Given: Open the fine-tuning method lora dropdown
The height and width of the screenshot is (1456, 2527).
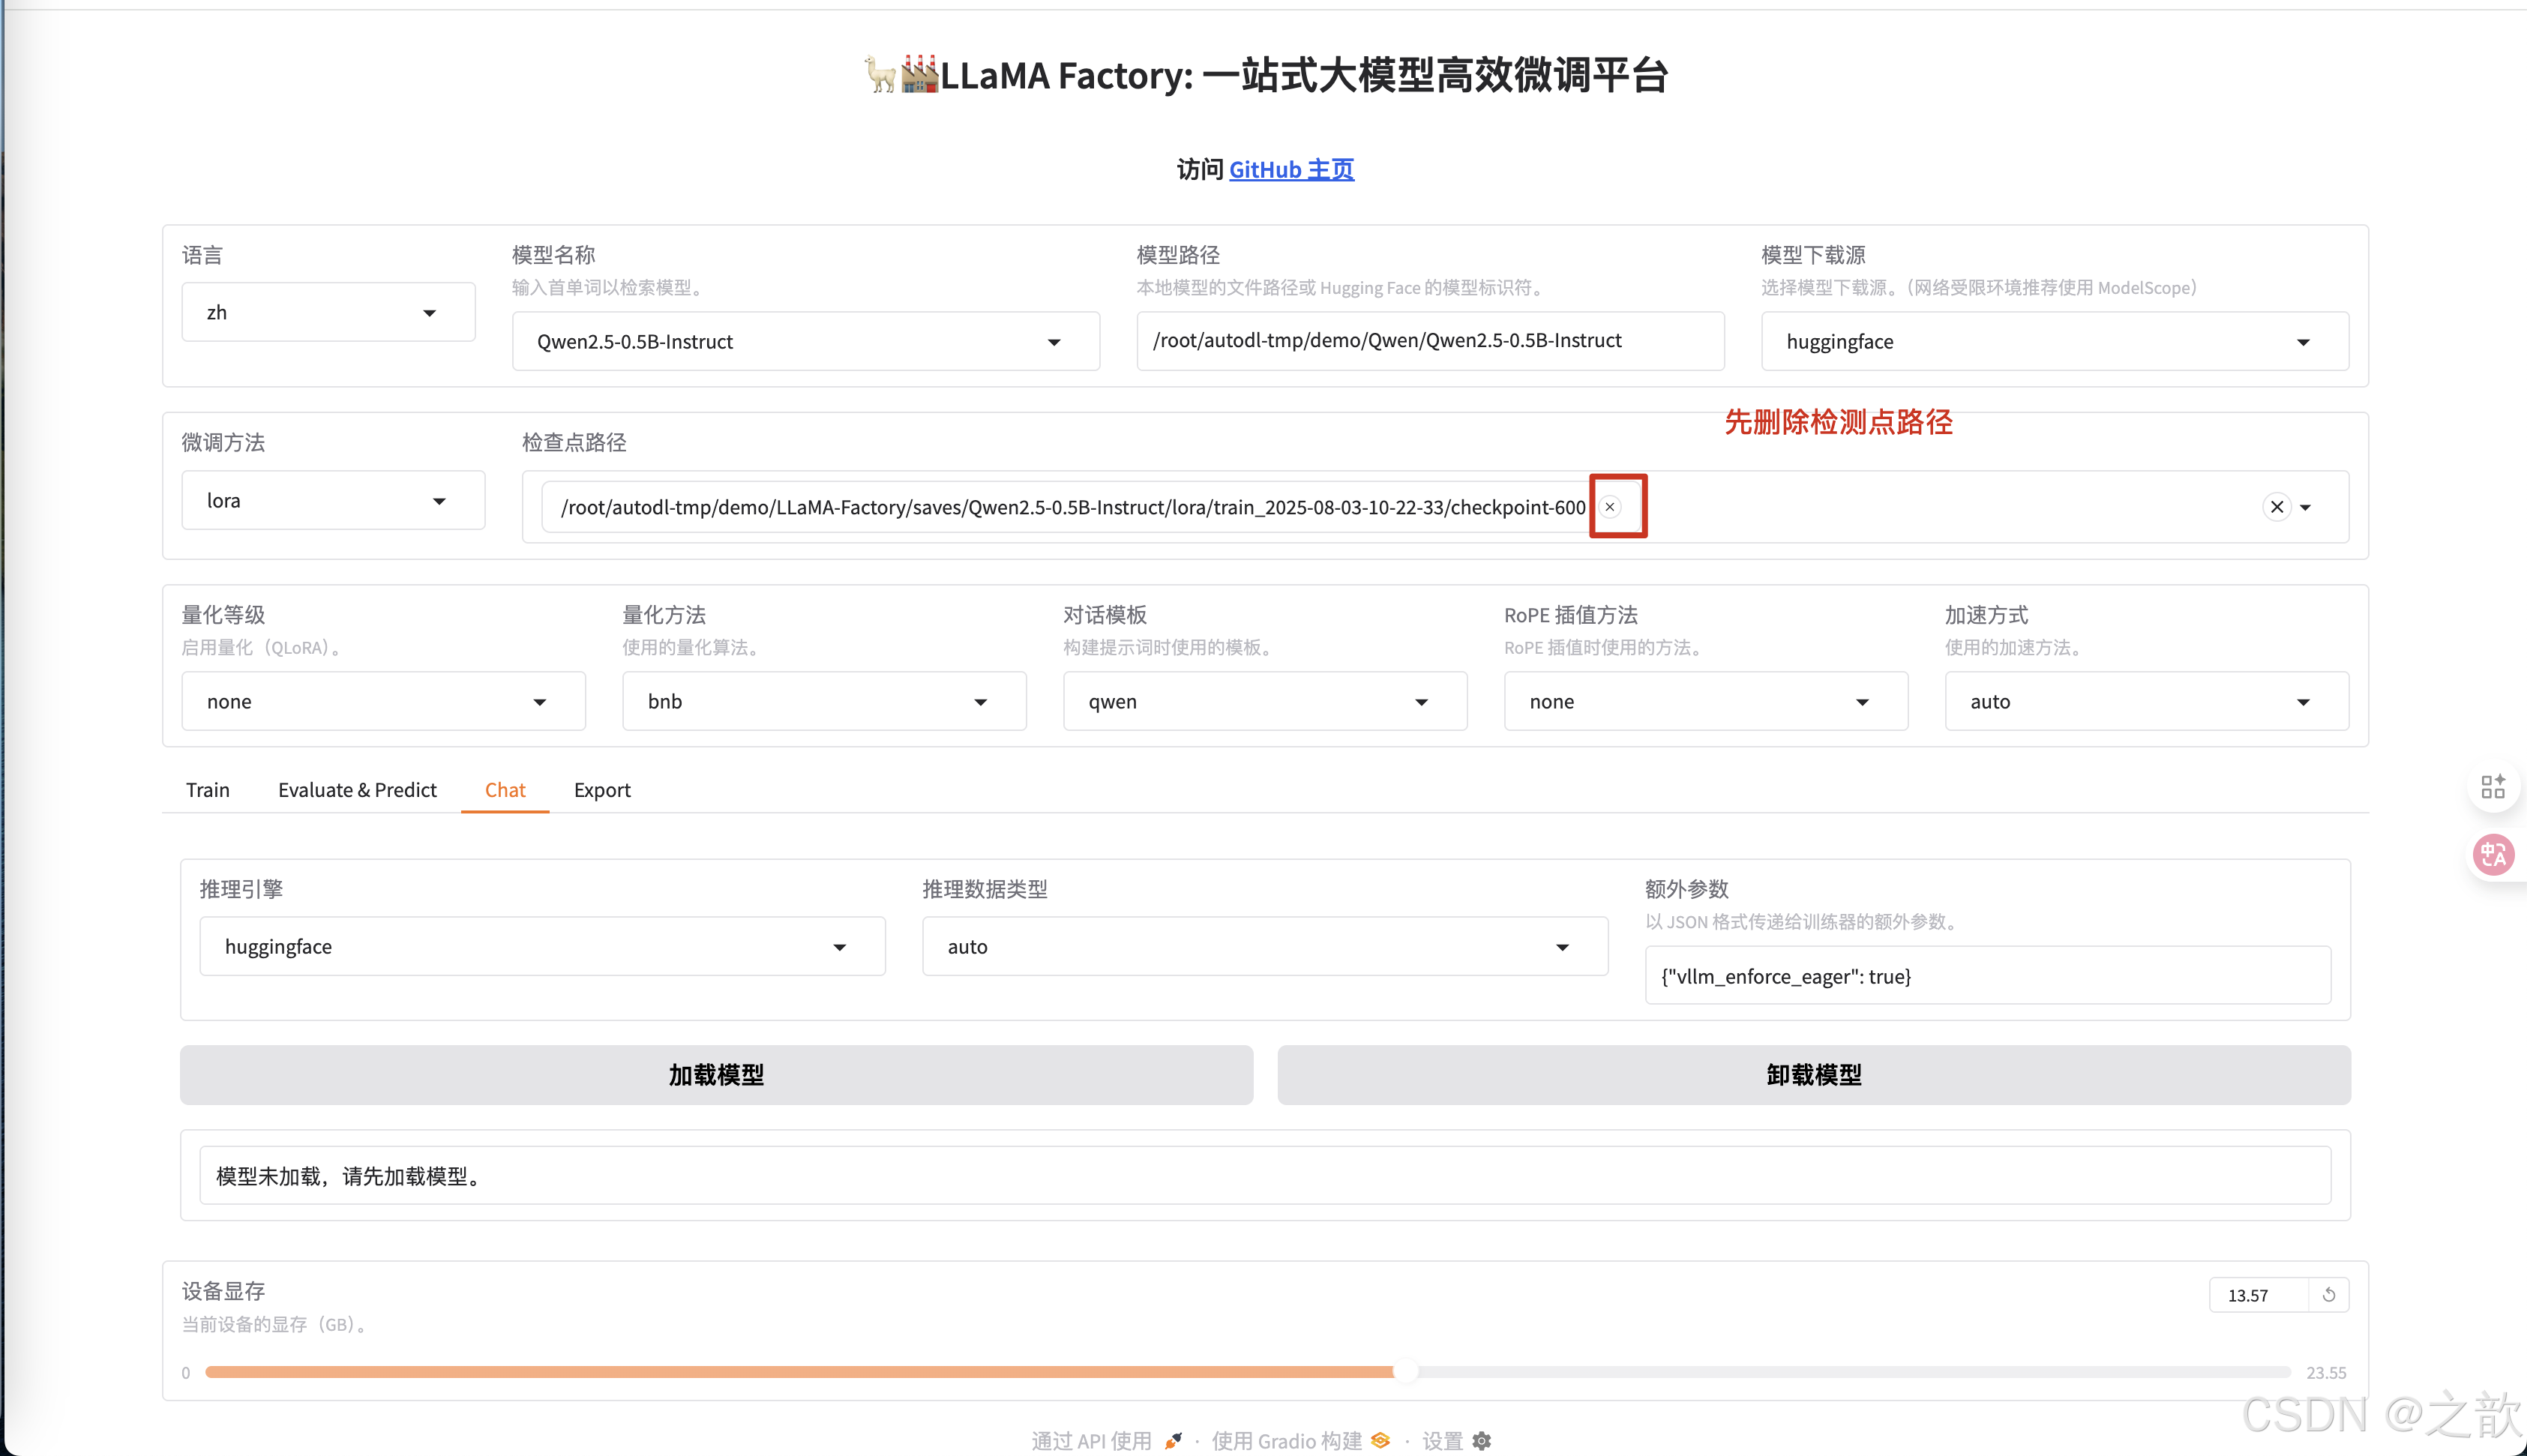Looking at the screenshot, I should [333, 500].
